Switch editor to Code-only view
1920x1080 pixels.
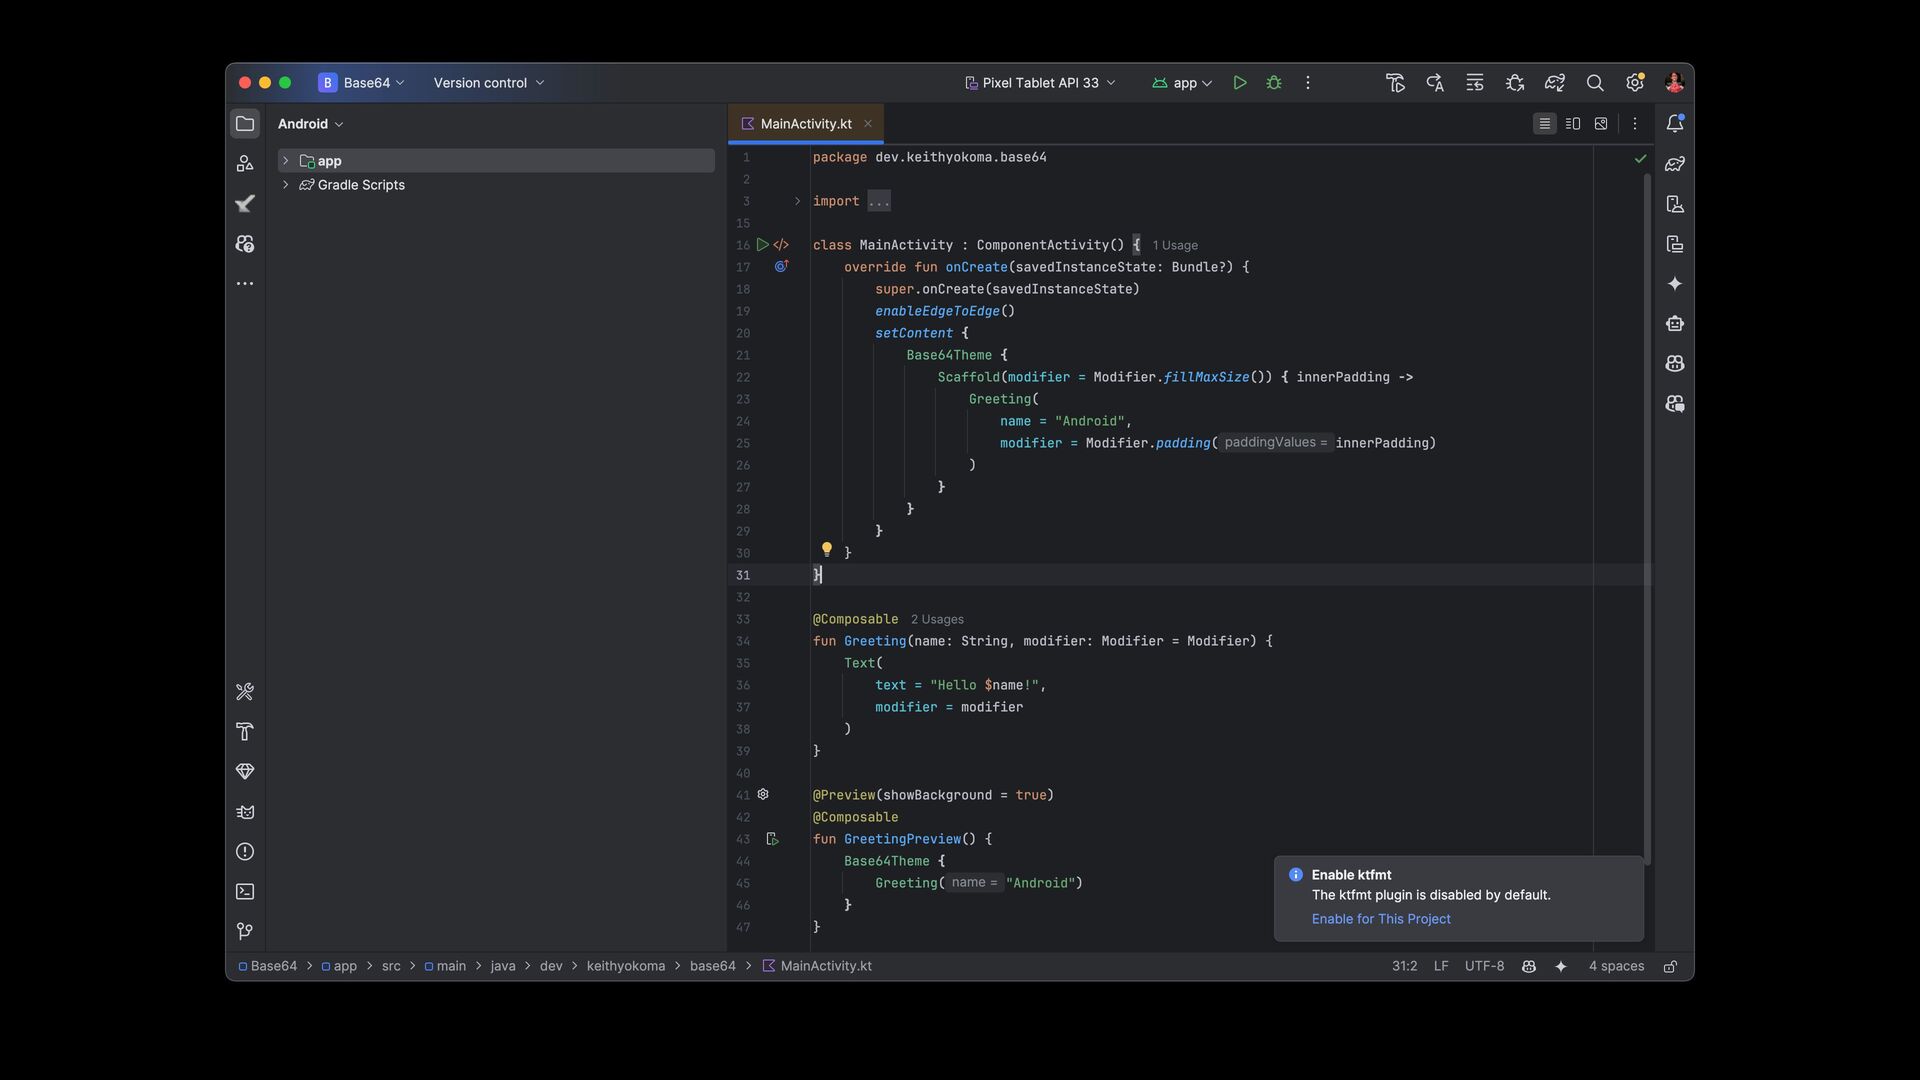tap(1545, 124)
